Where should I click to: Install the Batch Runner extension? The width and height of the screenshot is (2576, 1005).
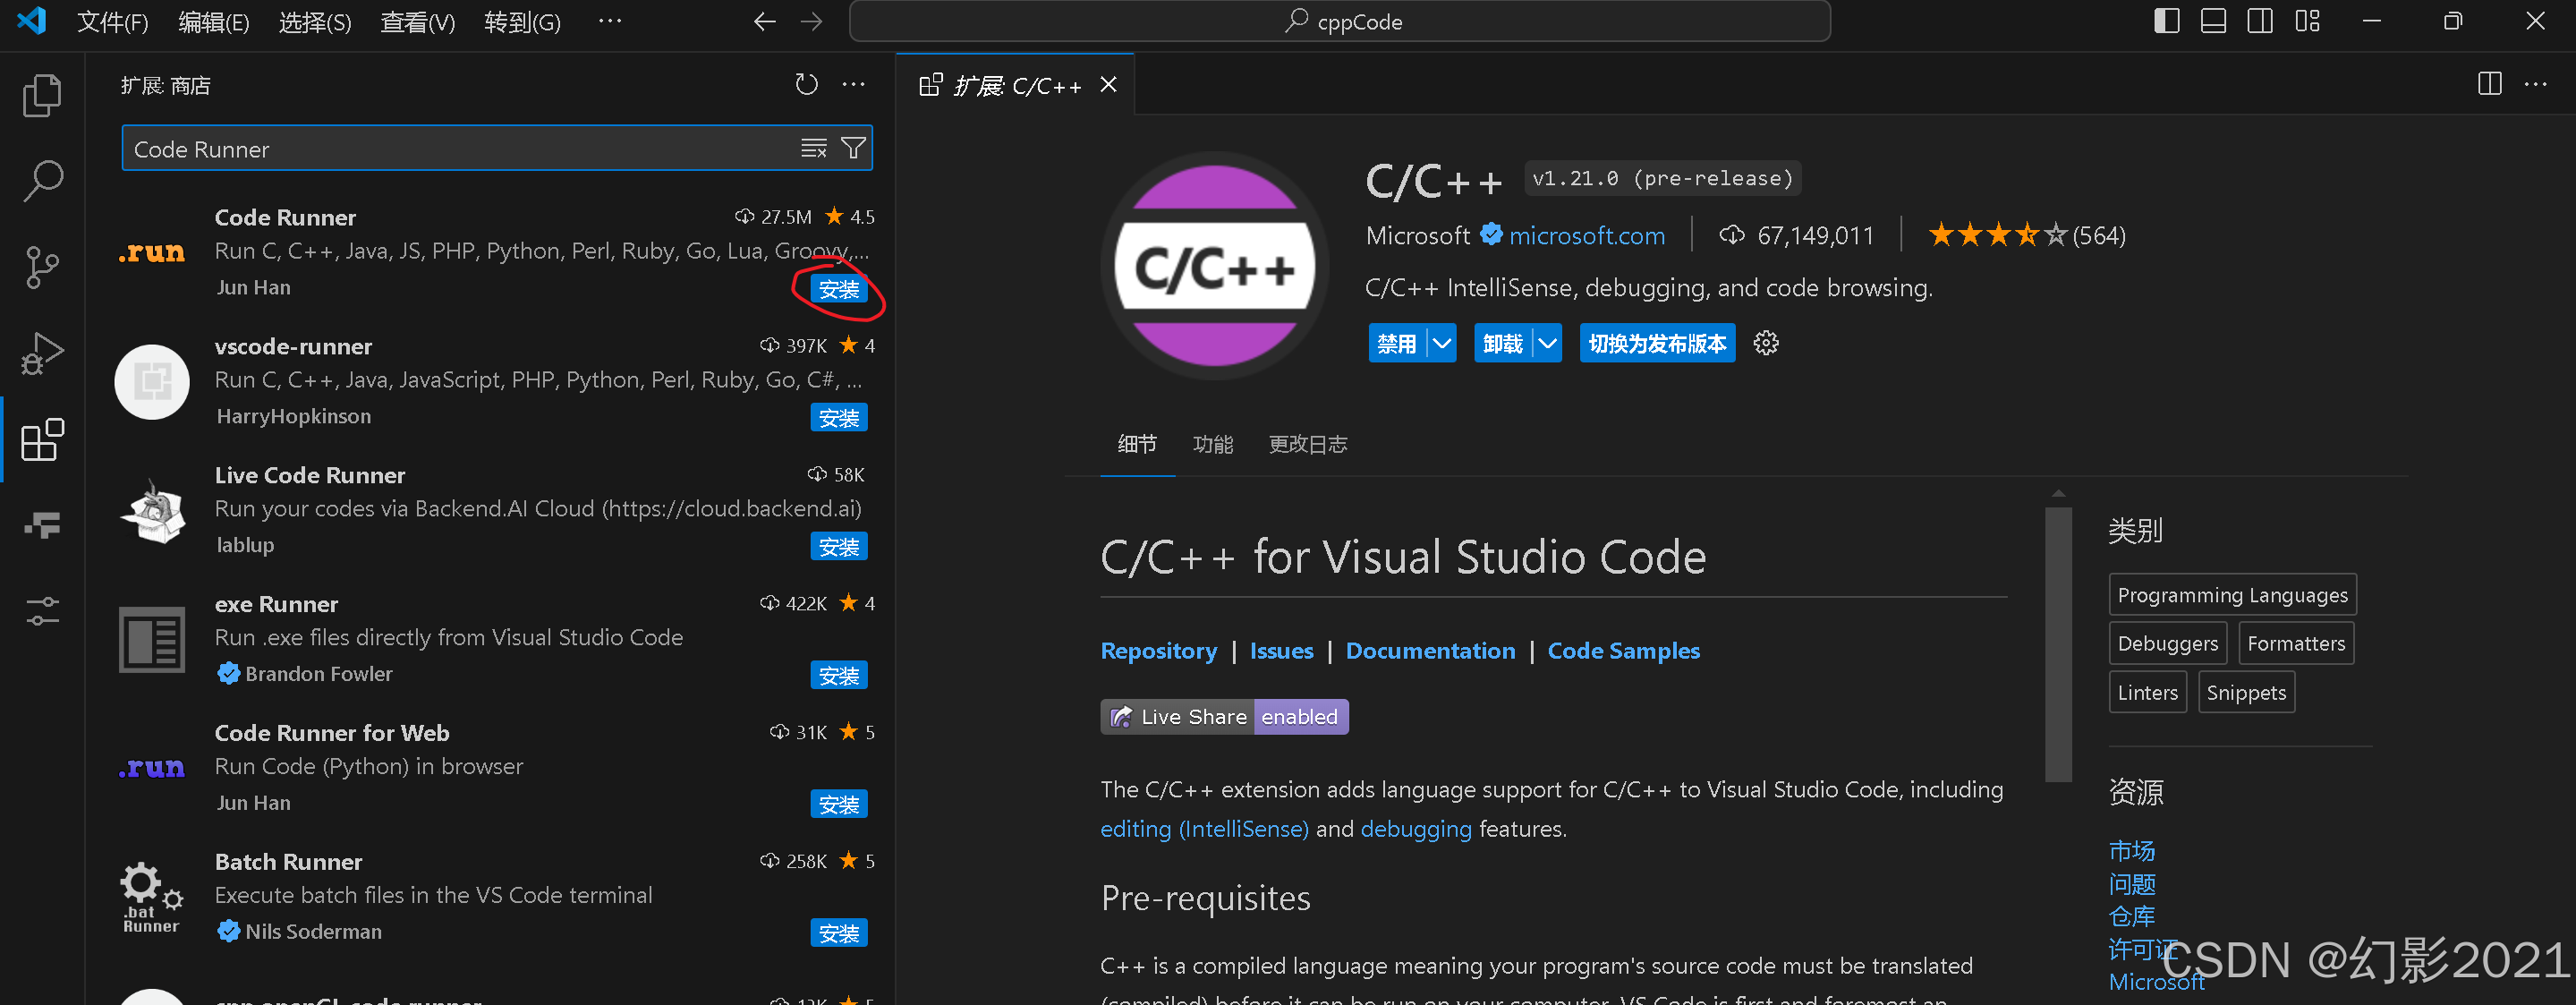(x=839, y=934)
